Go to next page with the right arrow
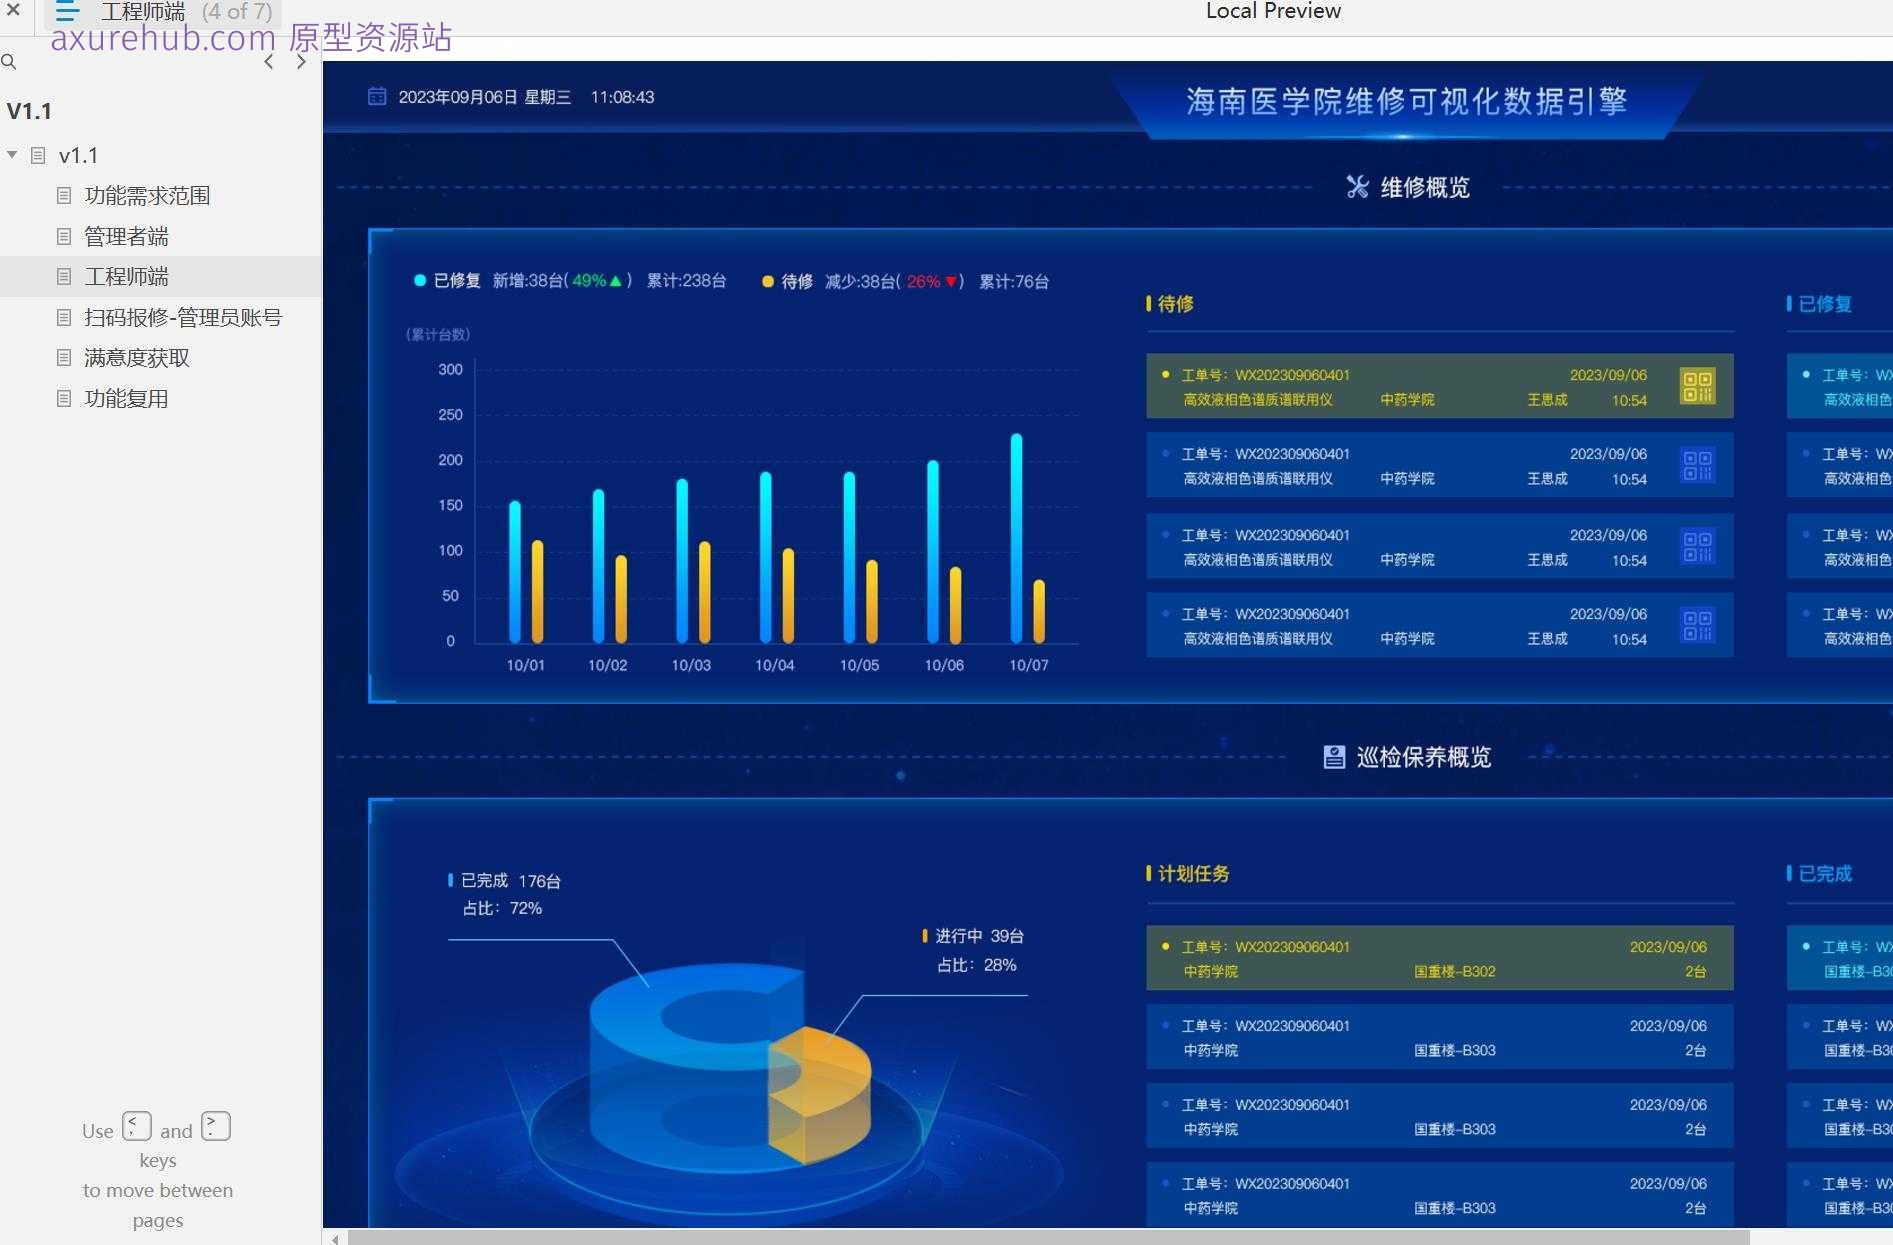This screenshot has width=1893, height=1245. 301,61
